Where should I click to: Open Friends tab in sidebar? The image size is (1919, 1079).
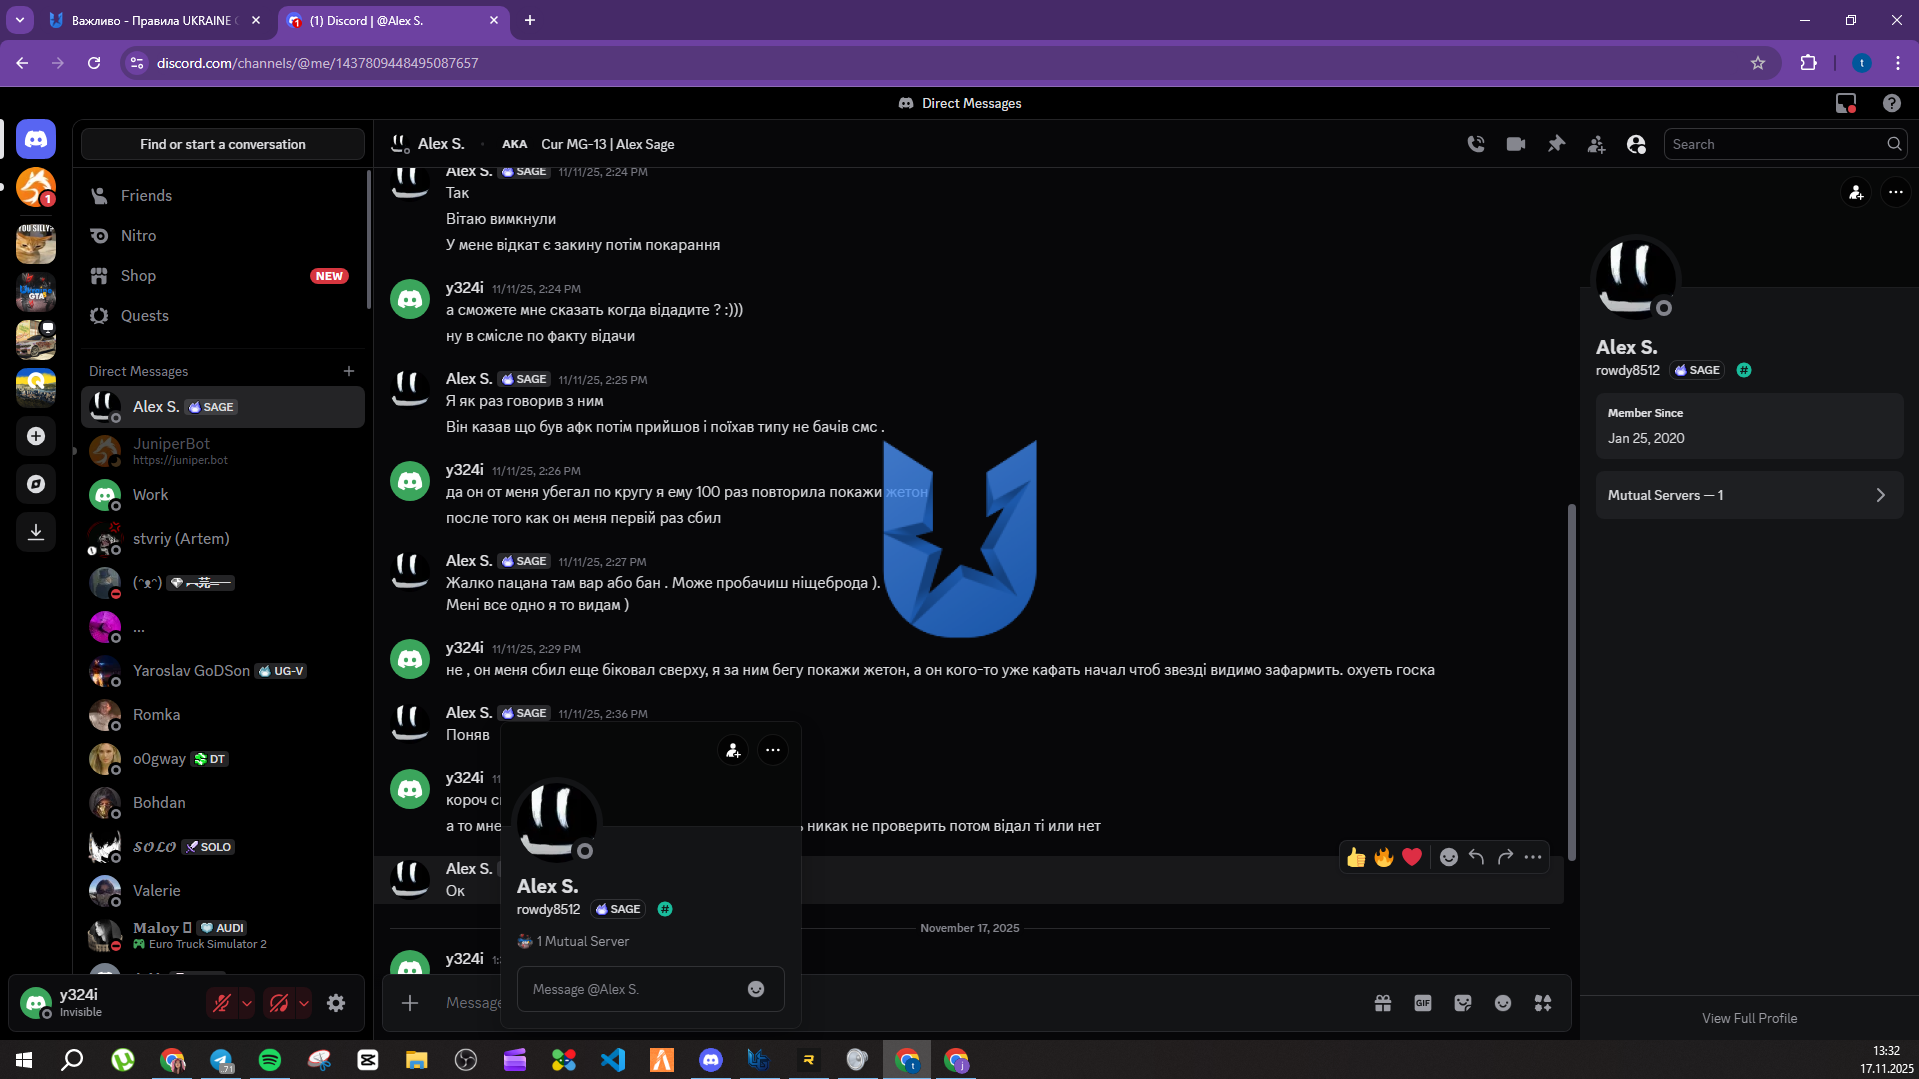223,196
